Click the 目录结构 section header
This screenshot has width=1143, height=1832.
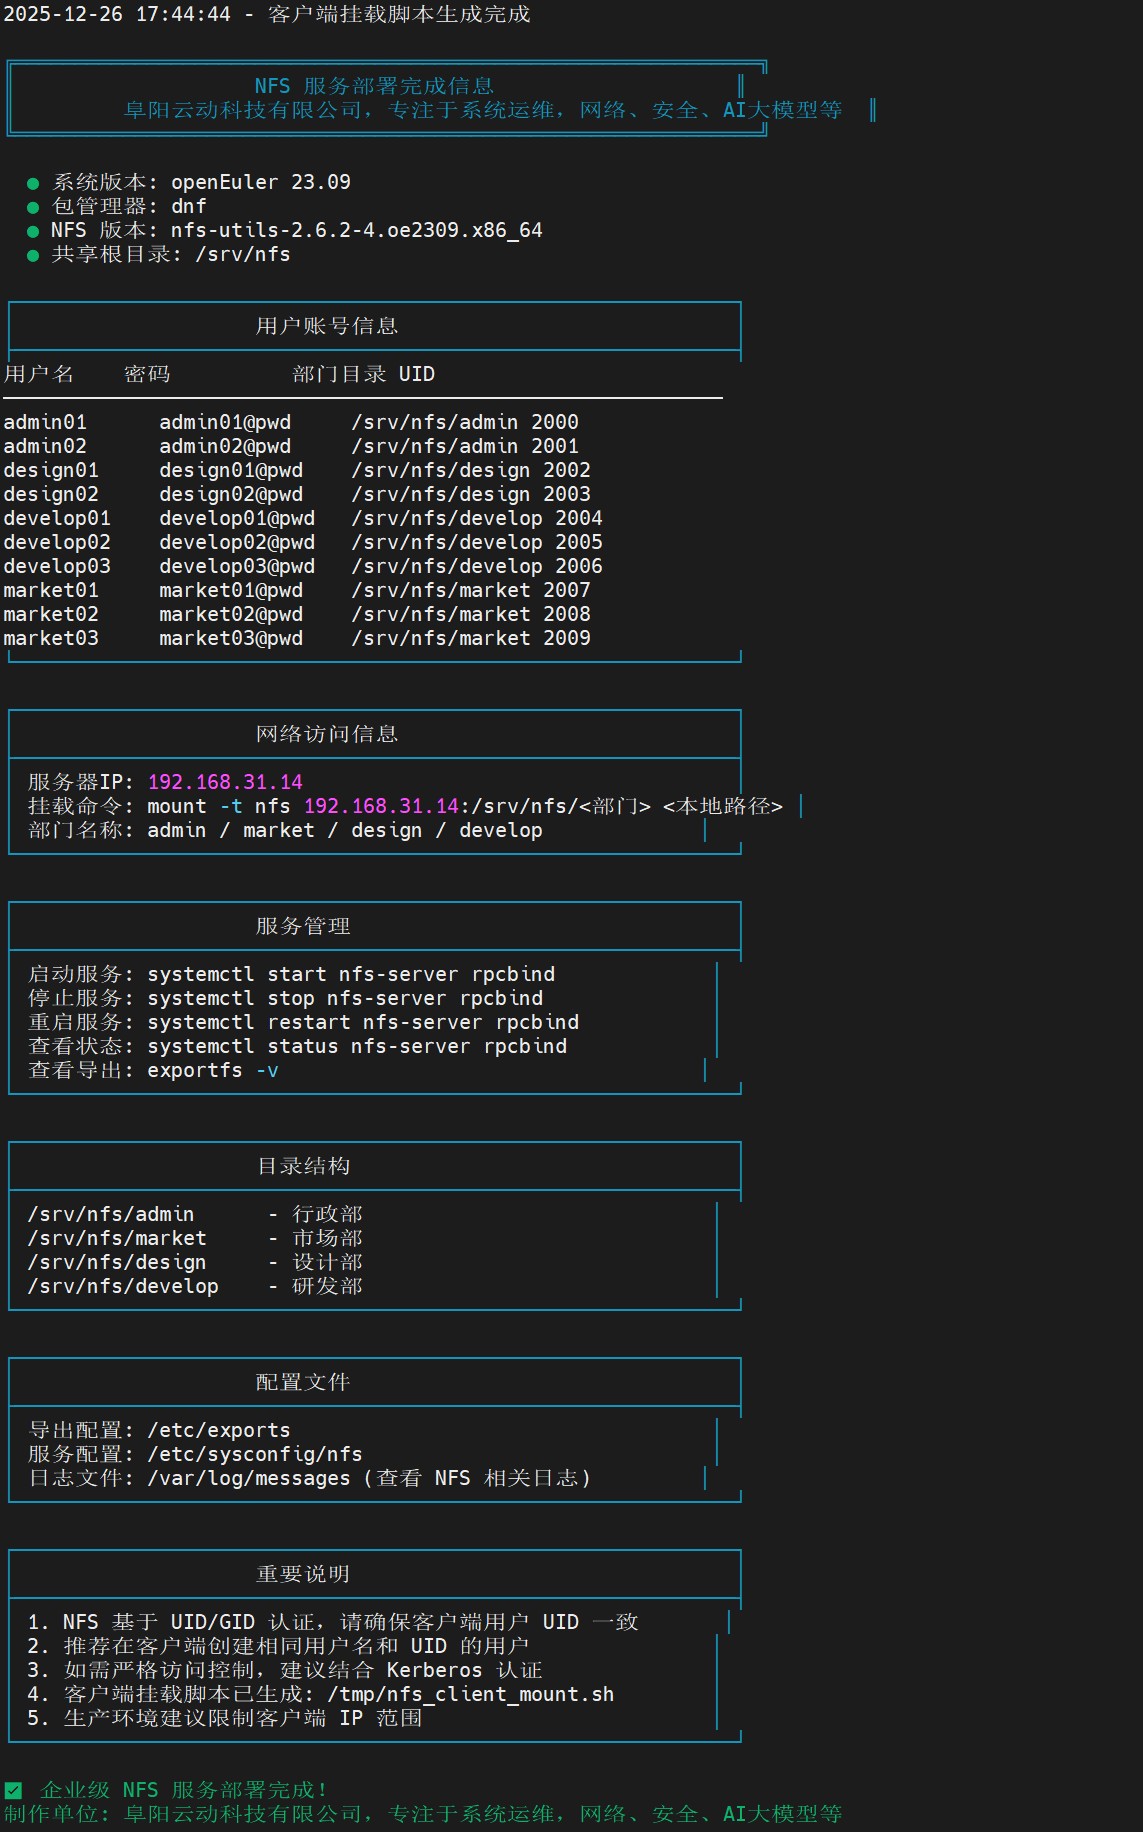(303, 1166)
